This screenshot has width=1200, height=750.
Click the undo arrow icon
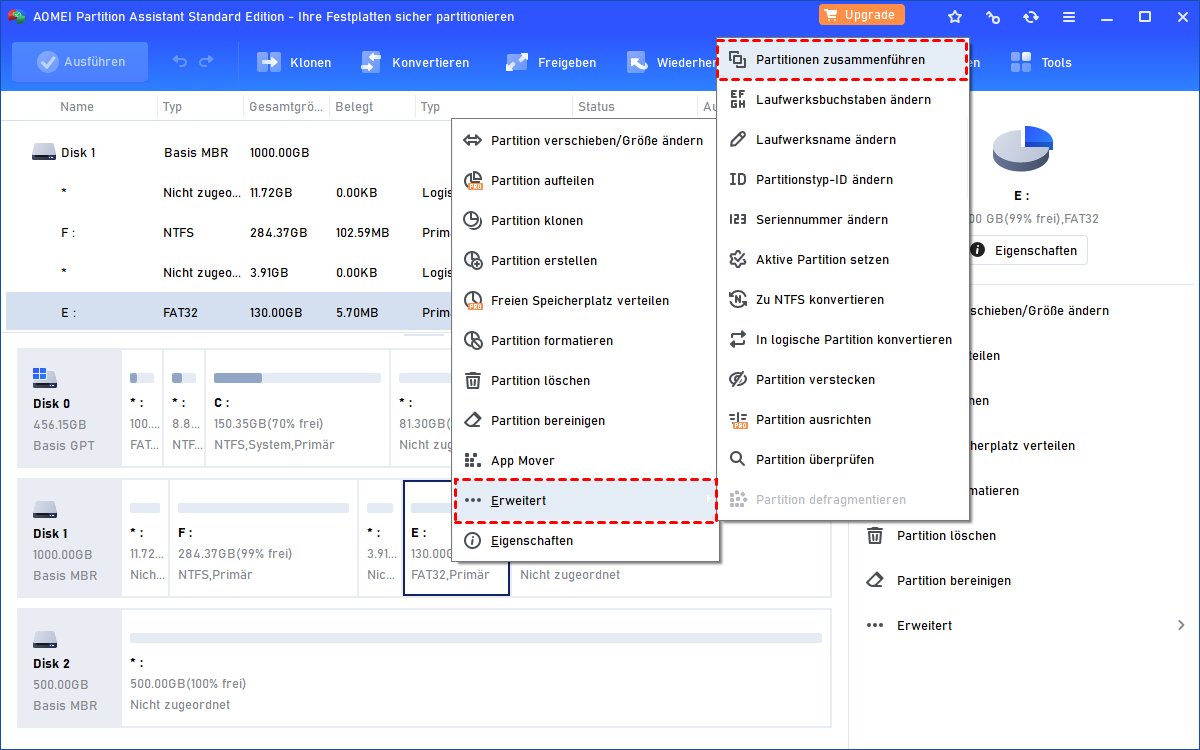tap(180, 62)
